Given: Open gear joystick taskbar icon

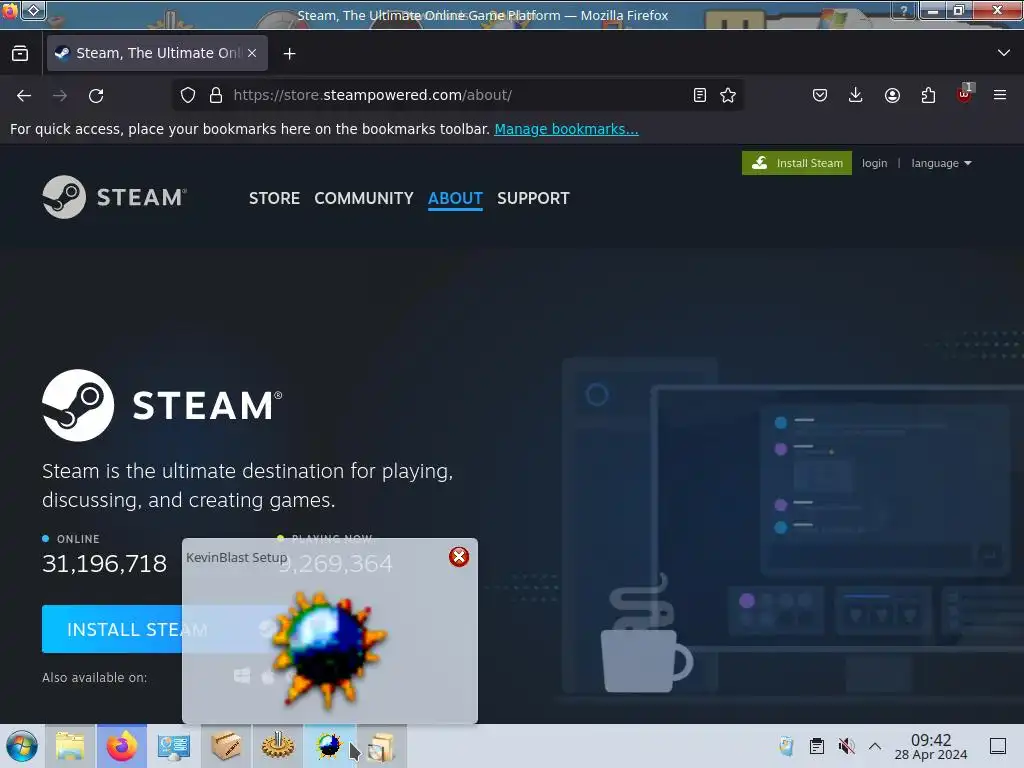Looking at the screenshot, I should pos(278,746).
